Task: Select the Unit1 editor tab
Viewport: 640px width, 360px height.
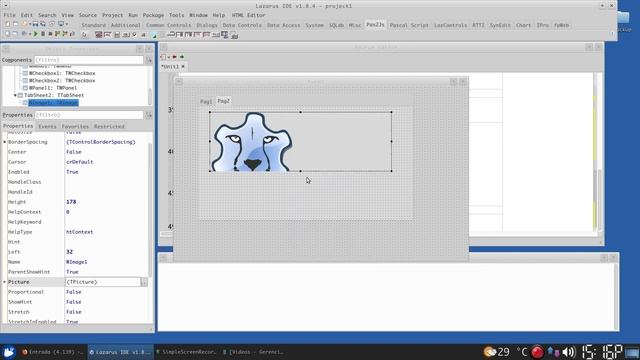Action: pos(170,67)
